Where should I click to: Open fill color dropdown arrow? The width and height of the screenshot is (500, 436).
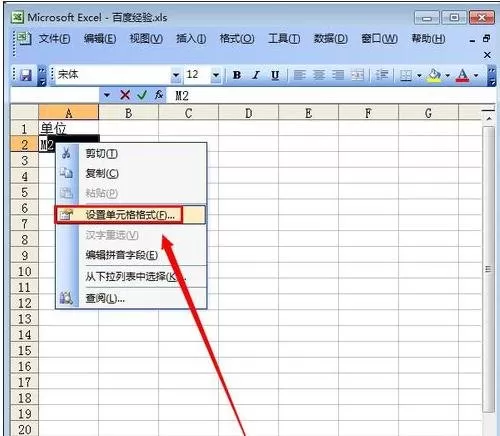(x=448, y=76)
